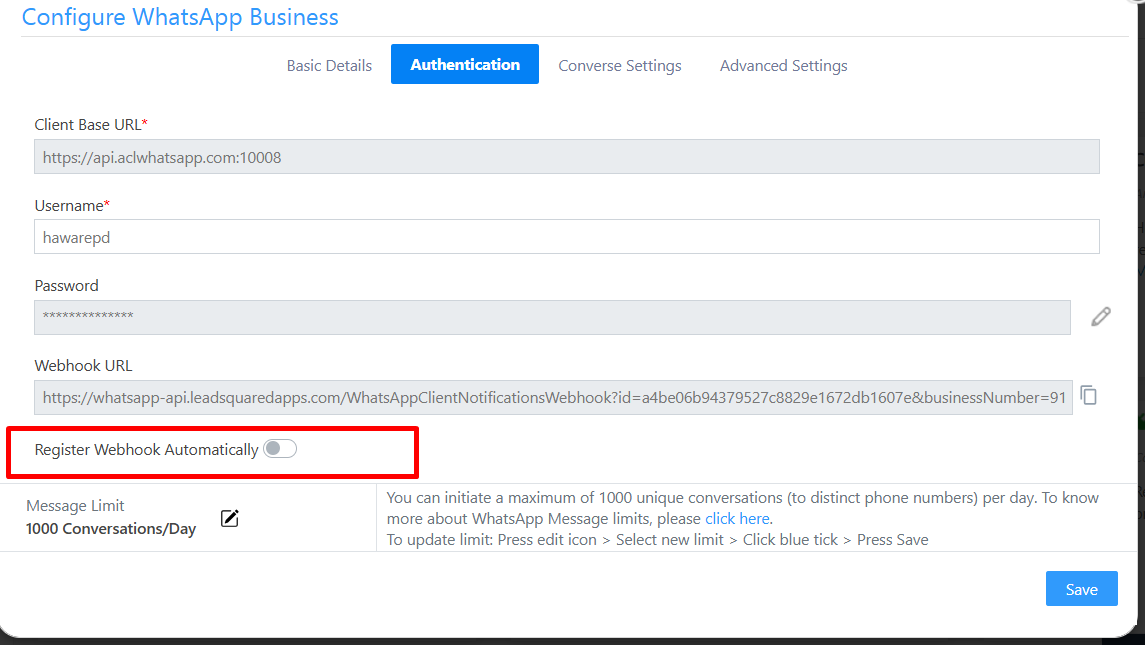Image resolution: width=1145 pixels, height=645 pixels.
Task: Click the "Message Limit" heading text
Action: tap(75, 506)
